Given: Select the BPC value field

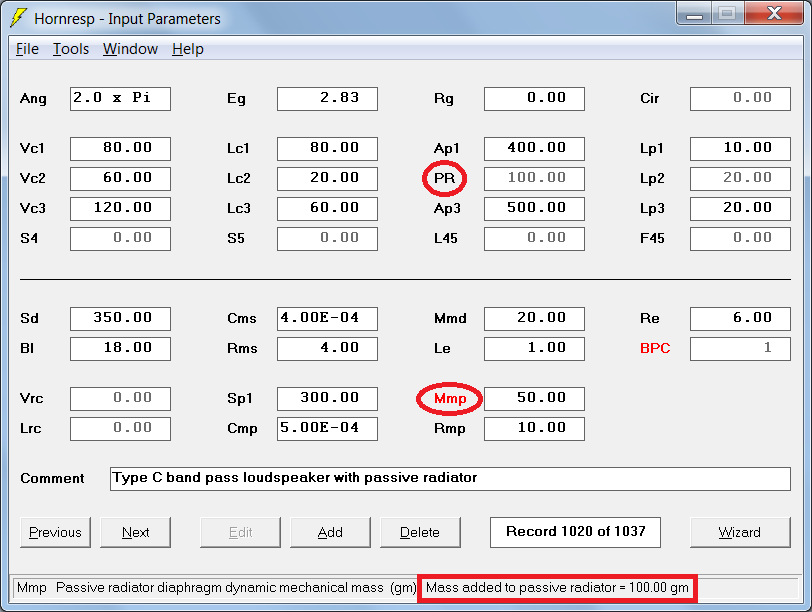Looking at the screenshot, I should click(741, 349).
